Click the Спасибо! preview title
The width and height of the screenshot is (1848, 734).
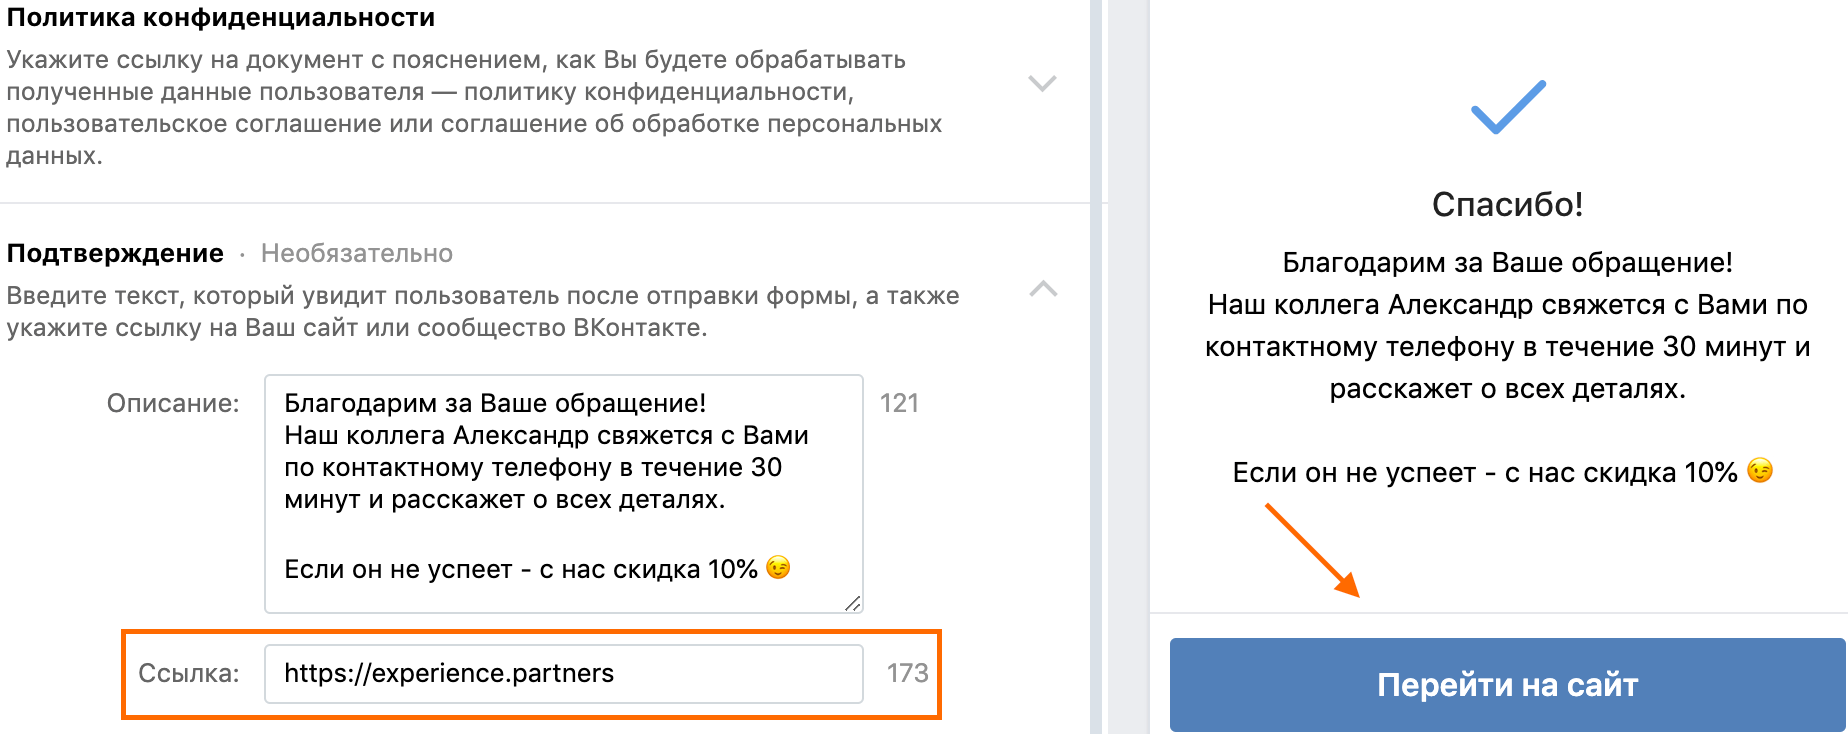click(x=1507, y=204)
